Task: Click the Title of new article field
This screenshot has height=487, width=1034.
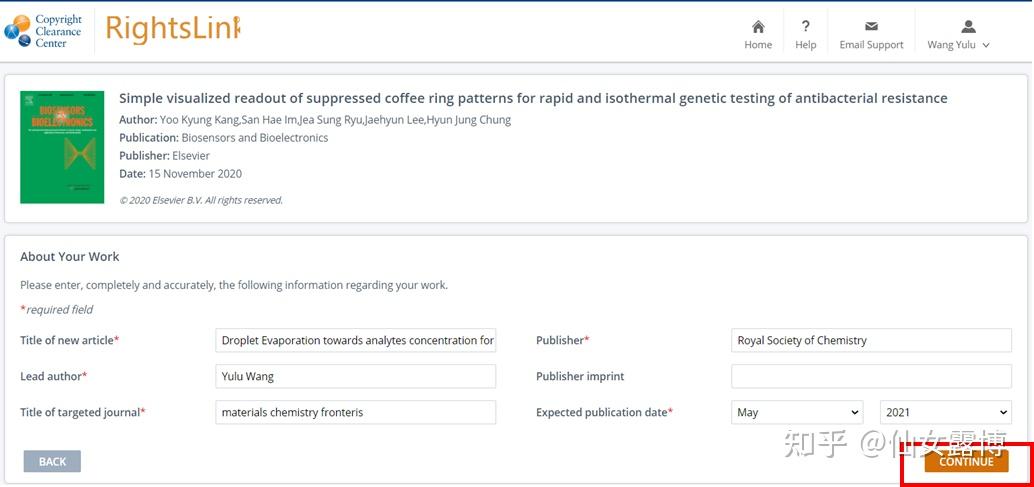Action: click(356, 340)
